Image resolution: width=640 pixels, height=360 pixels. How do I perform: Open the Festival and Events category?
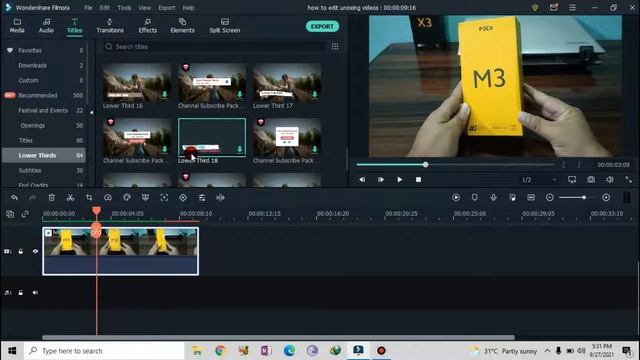tap(43, 111)
